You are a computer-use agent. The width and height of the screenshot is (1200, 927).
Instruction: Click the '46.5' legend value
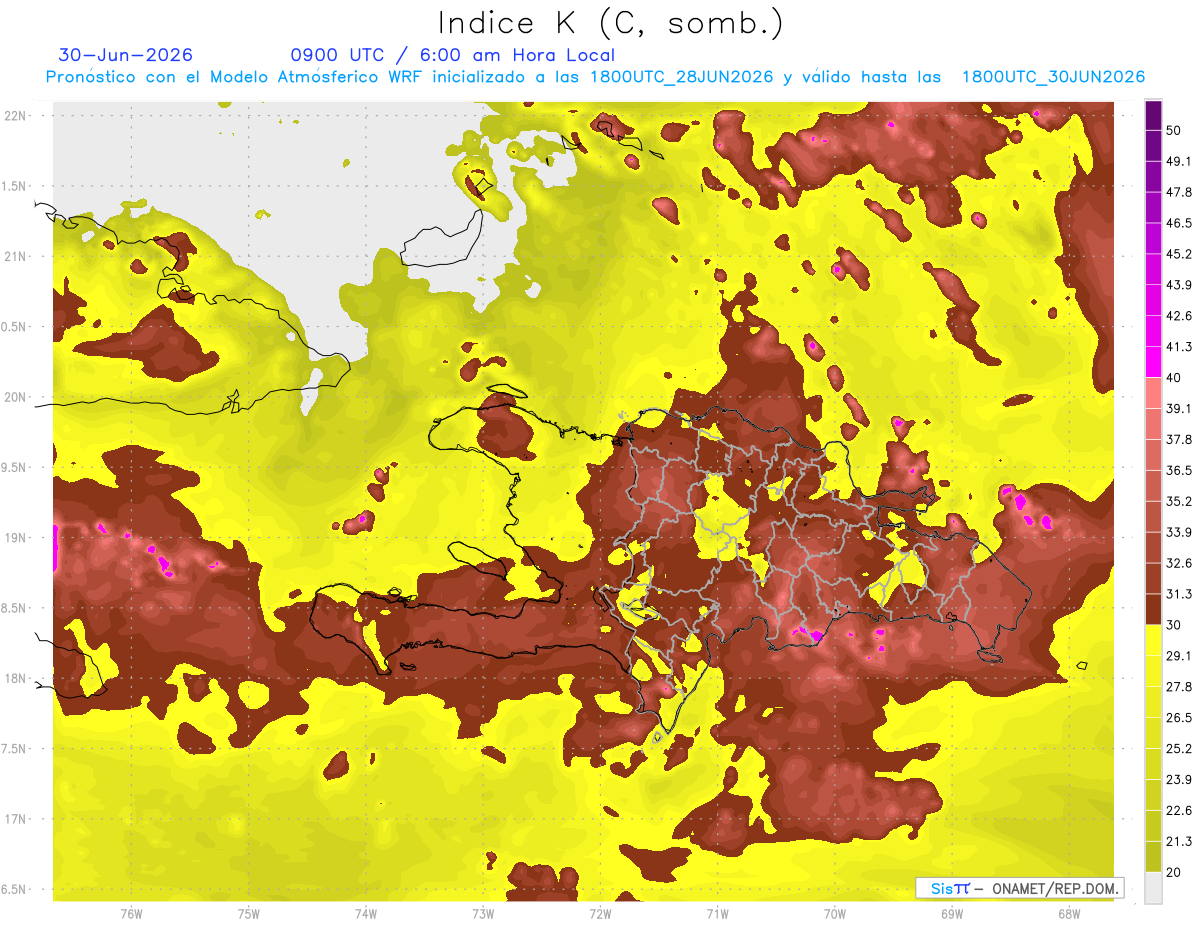(1179, 223)
